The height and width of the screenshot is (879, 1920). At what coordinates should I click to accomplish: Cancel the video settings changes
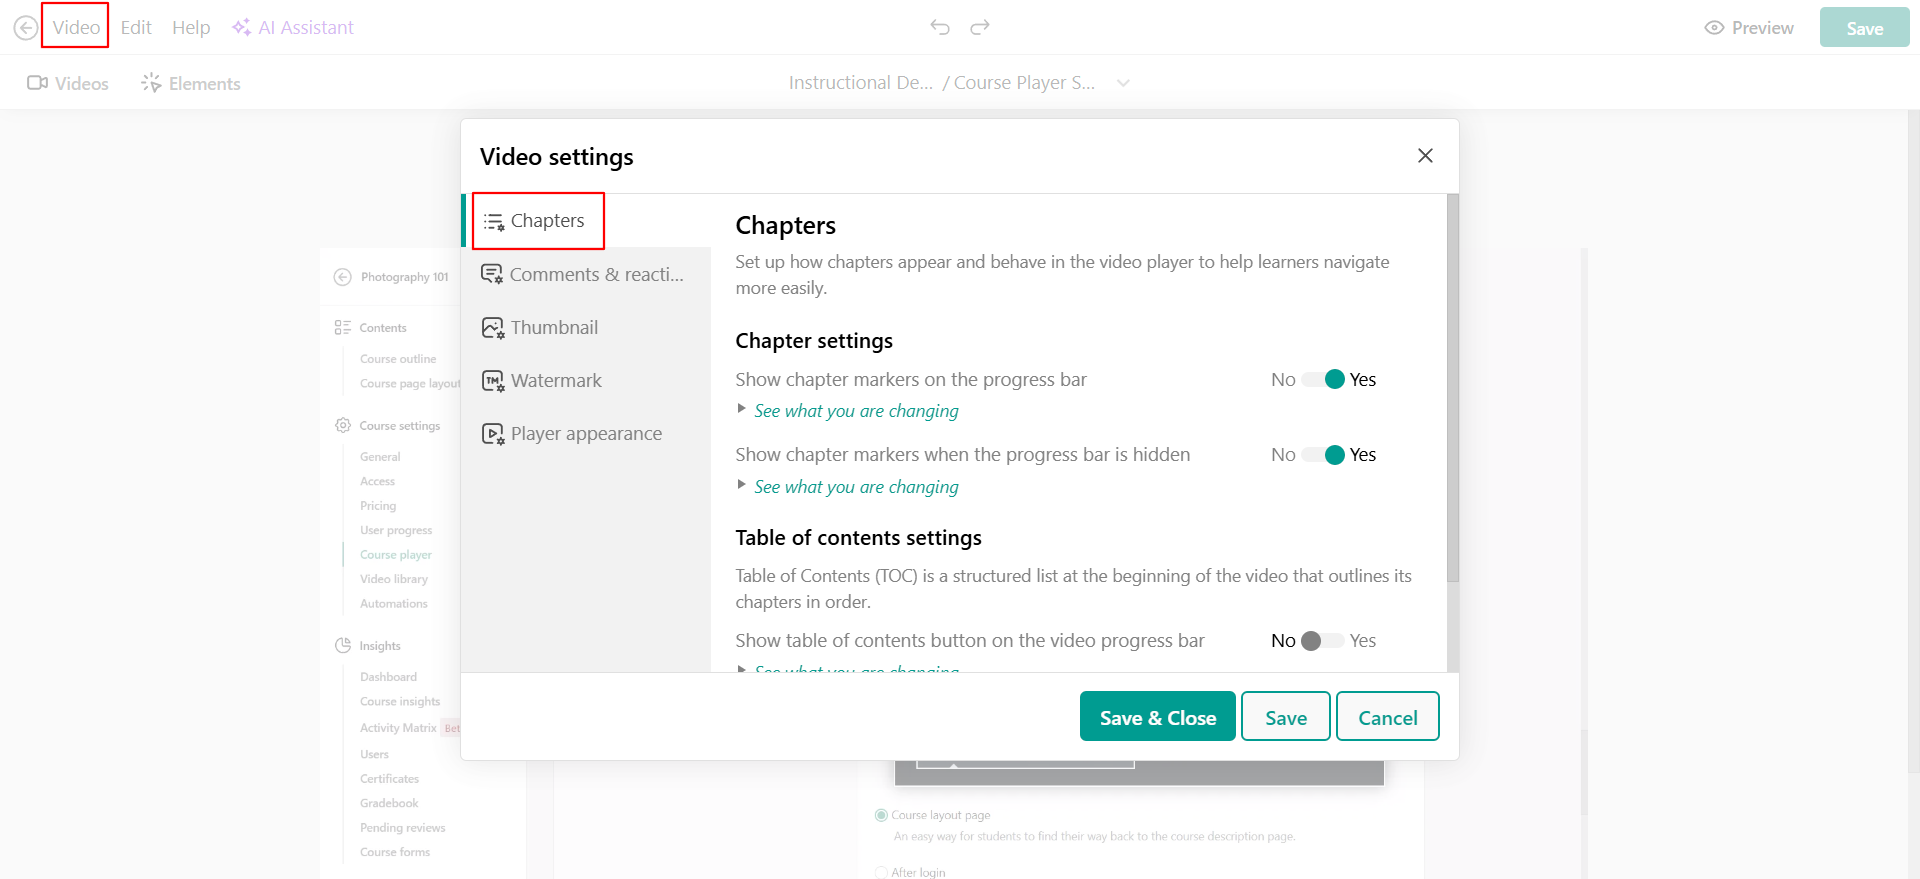pos(1388,717)
